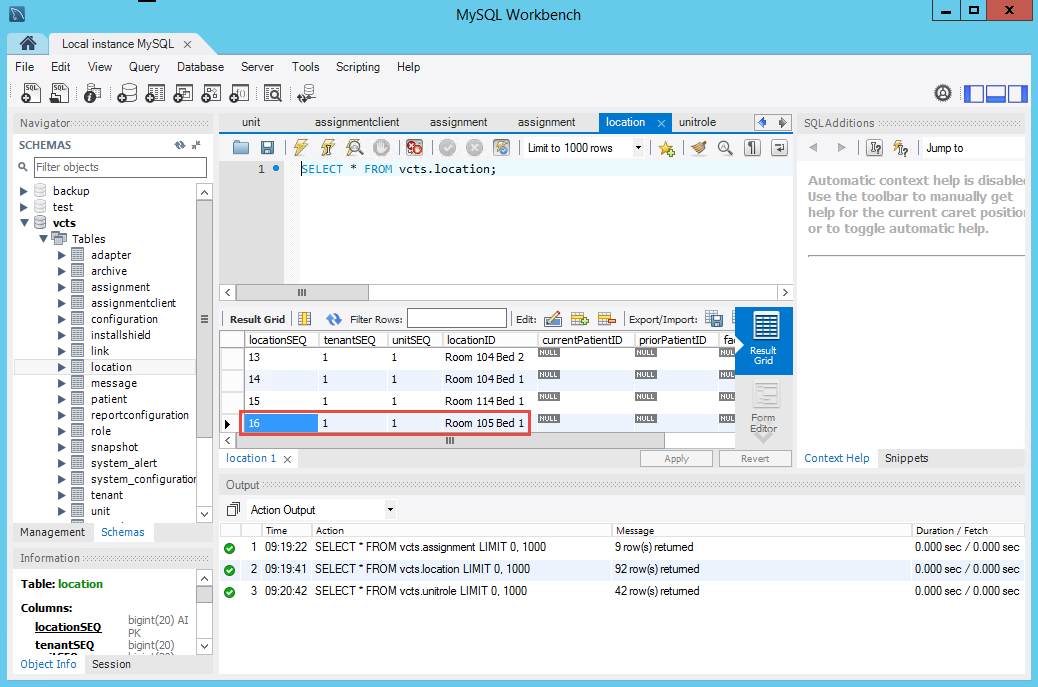
Task: Expand the backup schema in the tree
Action: pos(25,191)
